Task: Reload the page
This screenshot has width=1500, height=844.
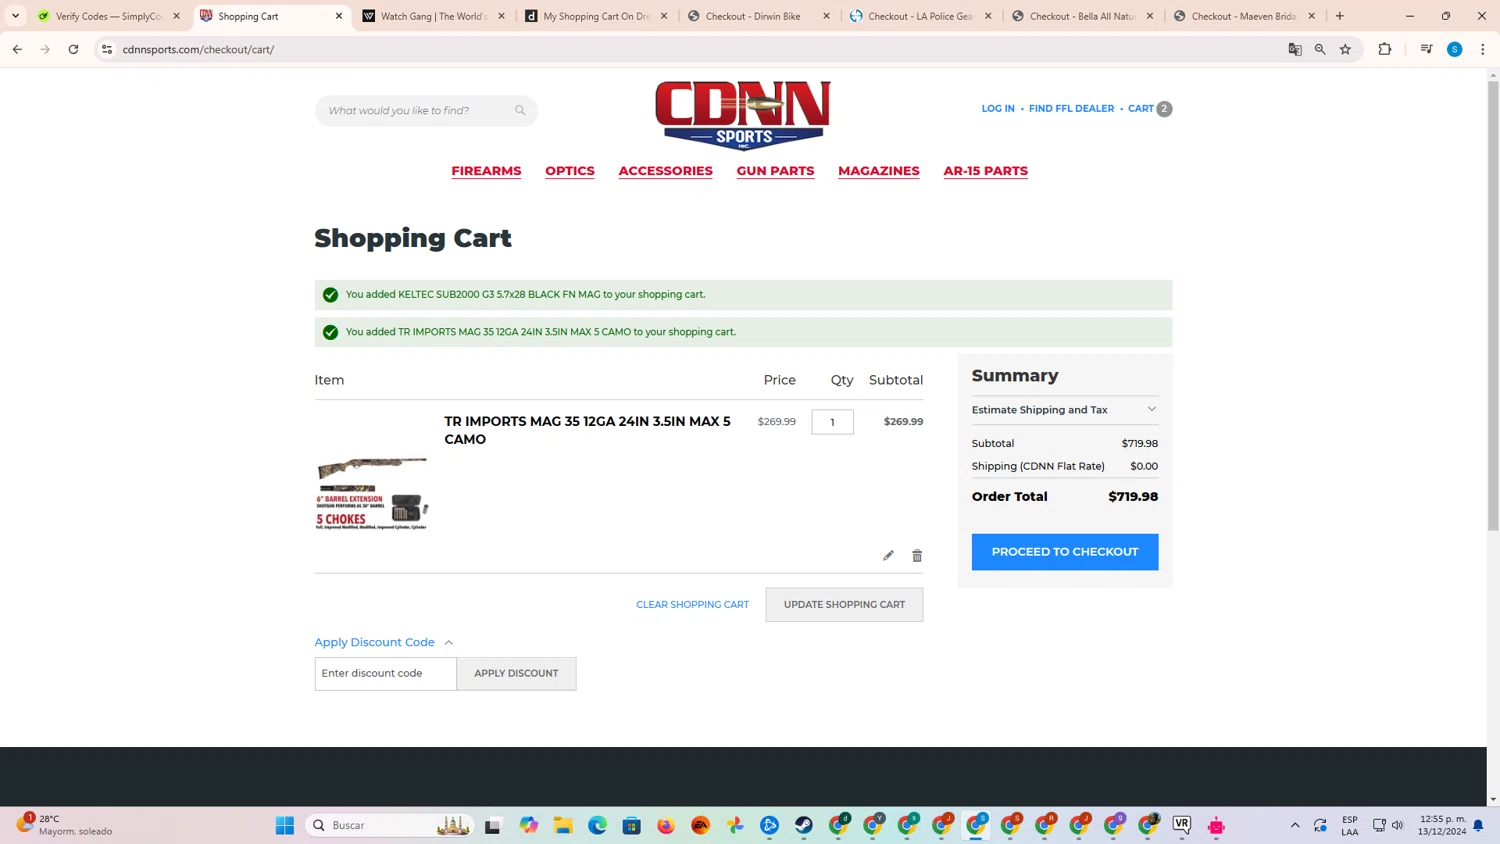Action: (x=73, y=49)
